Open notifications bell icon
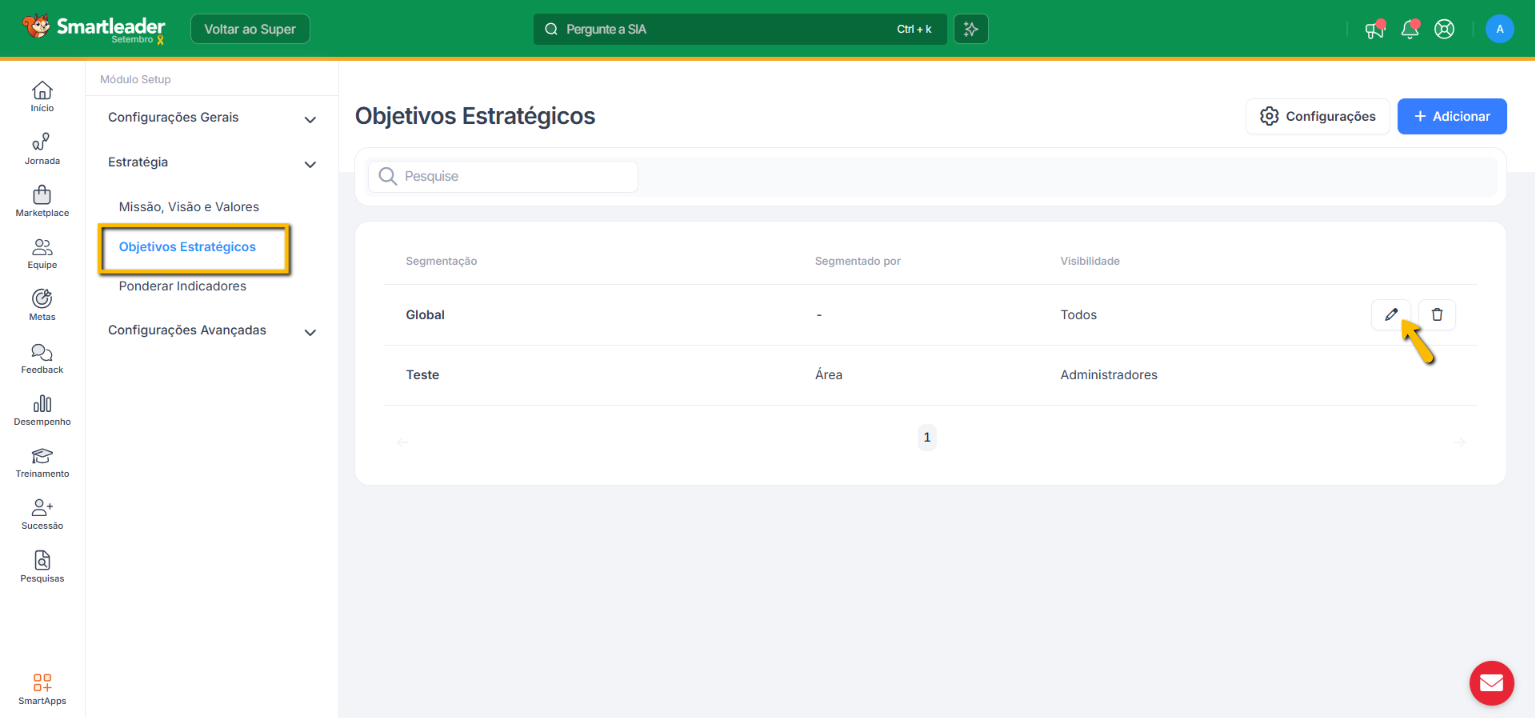 (x=1410, y=29)
